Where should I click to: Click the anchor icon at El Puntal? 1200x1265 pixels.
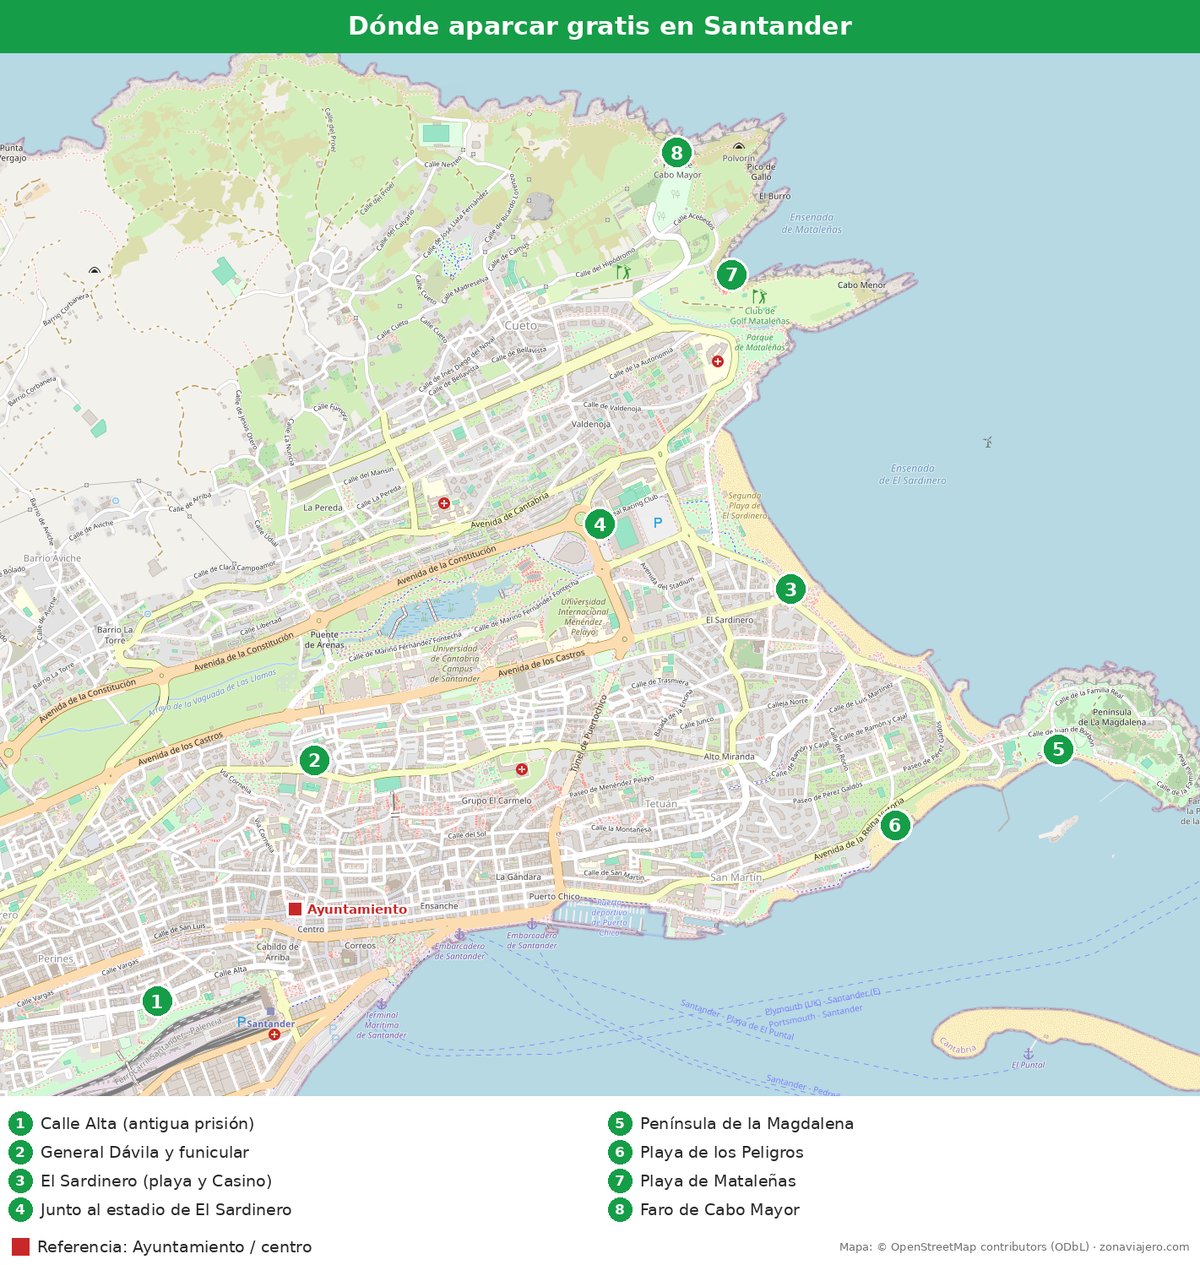[1028, 1053]
